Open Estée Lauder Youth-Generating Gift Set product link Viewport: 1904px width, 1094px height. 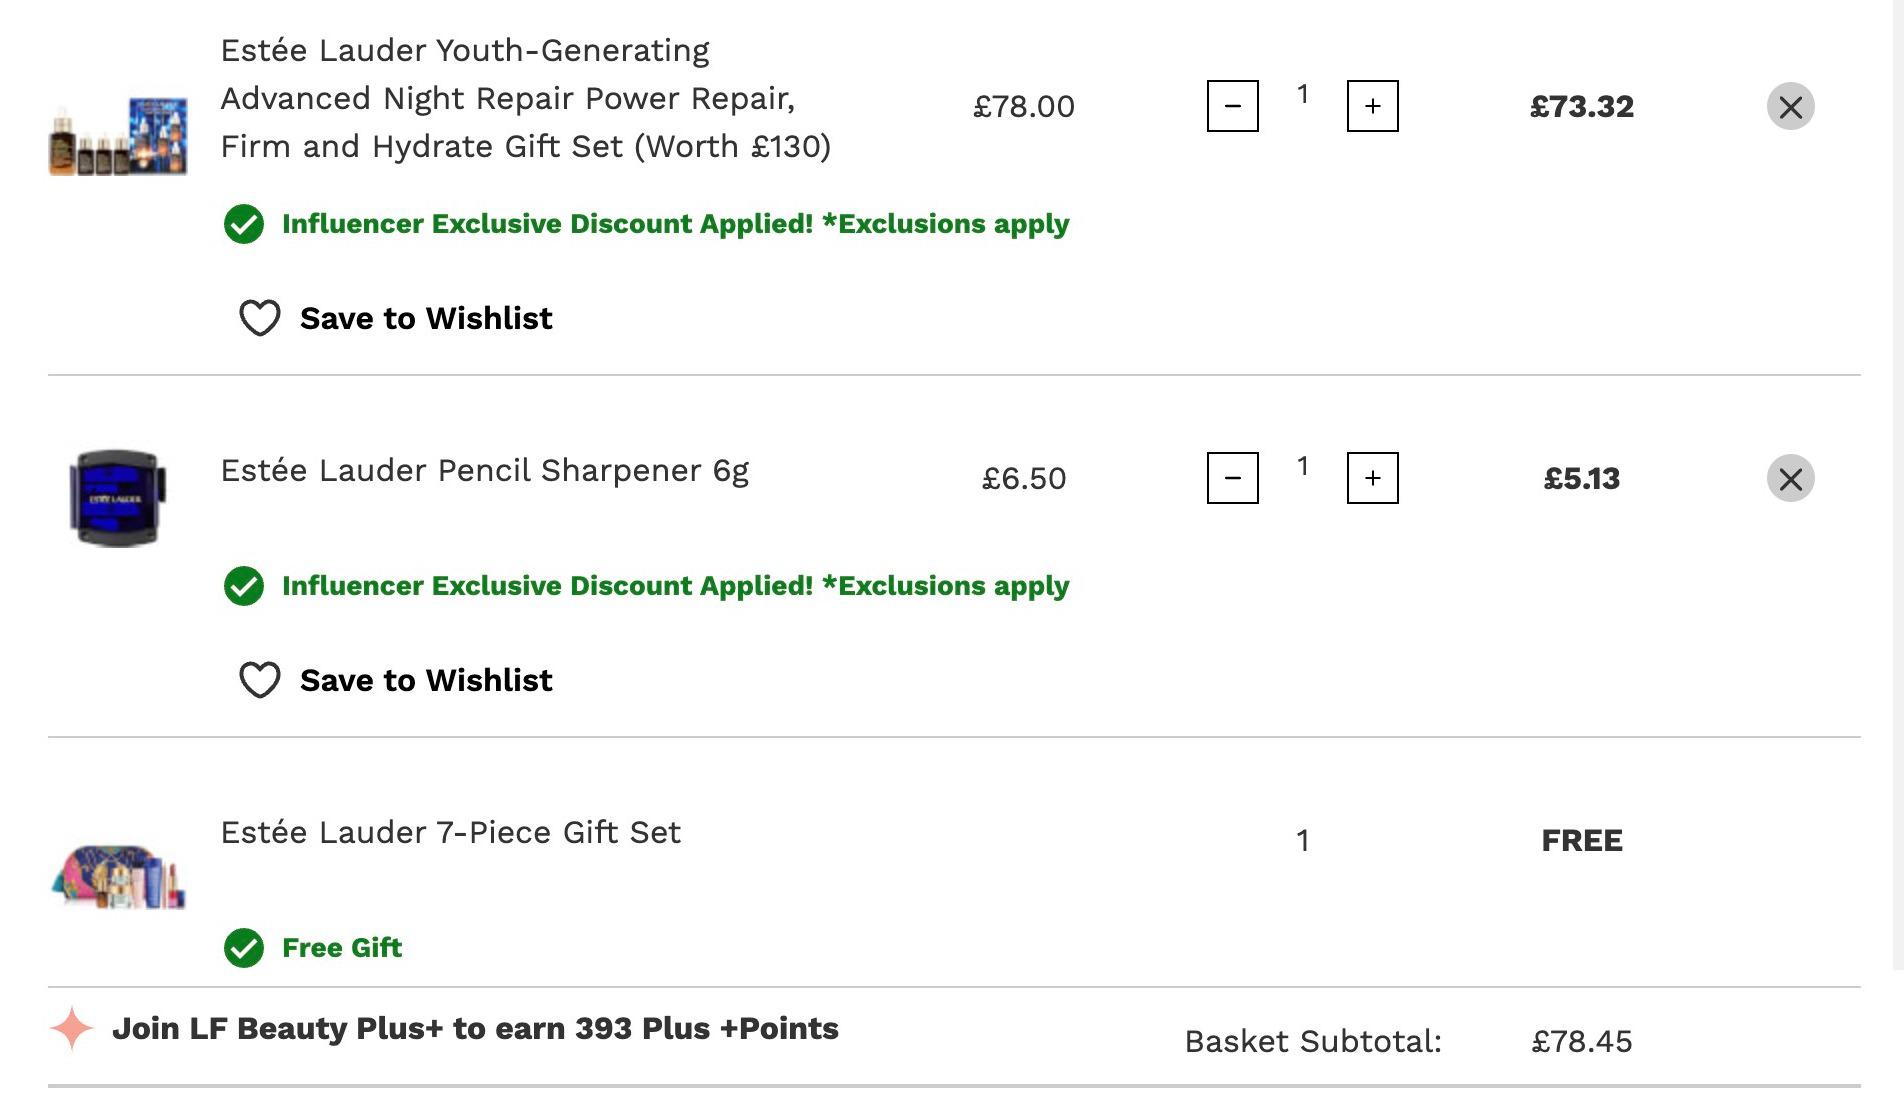526,98
